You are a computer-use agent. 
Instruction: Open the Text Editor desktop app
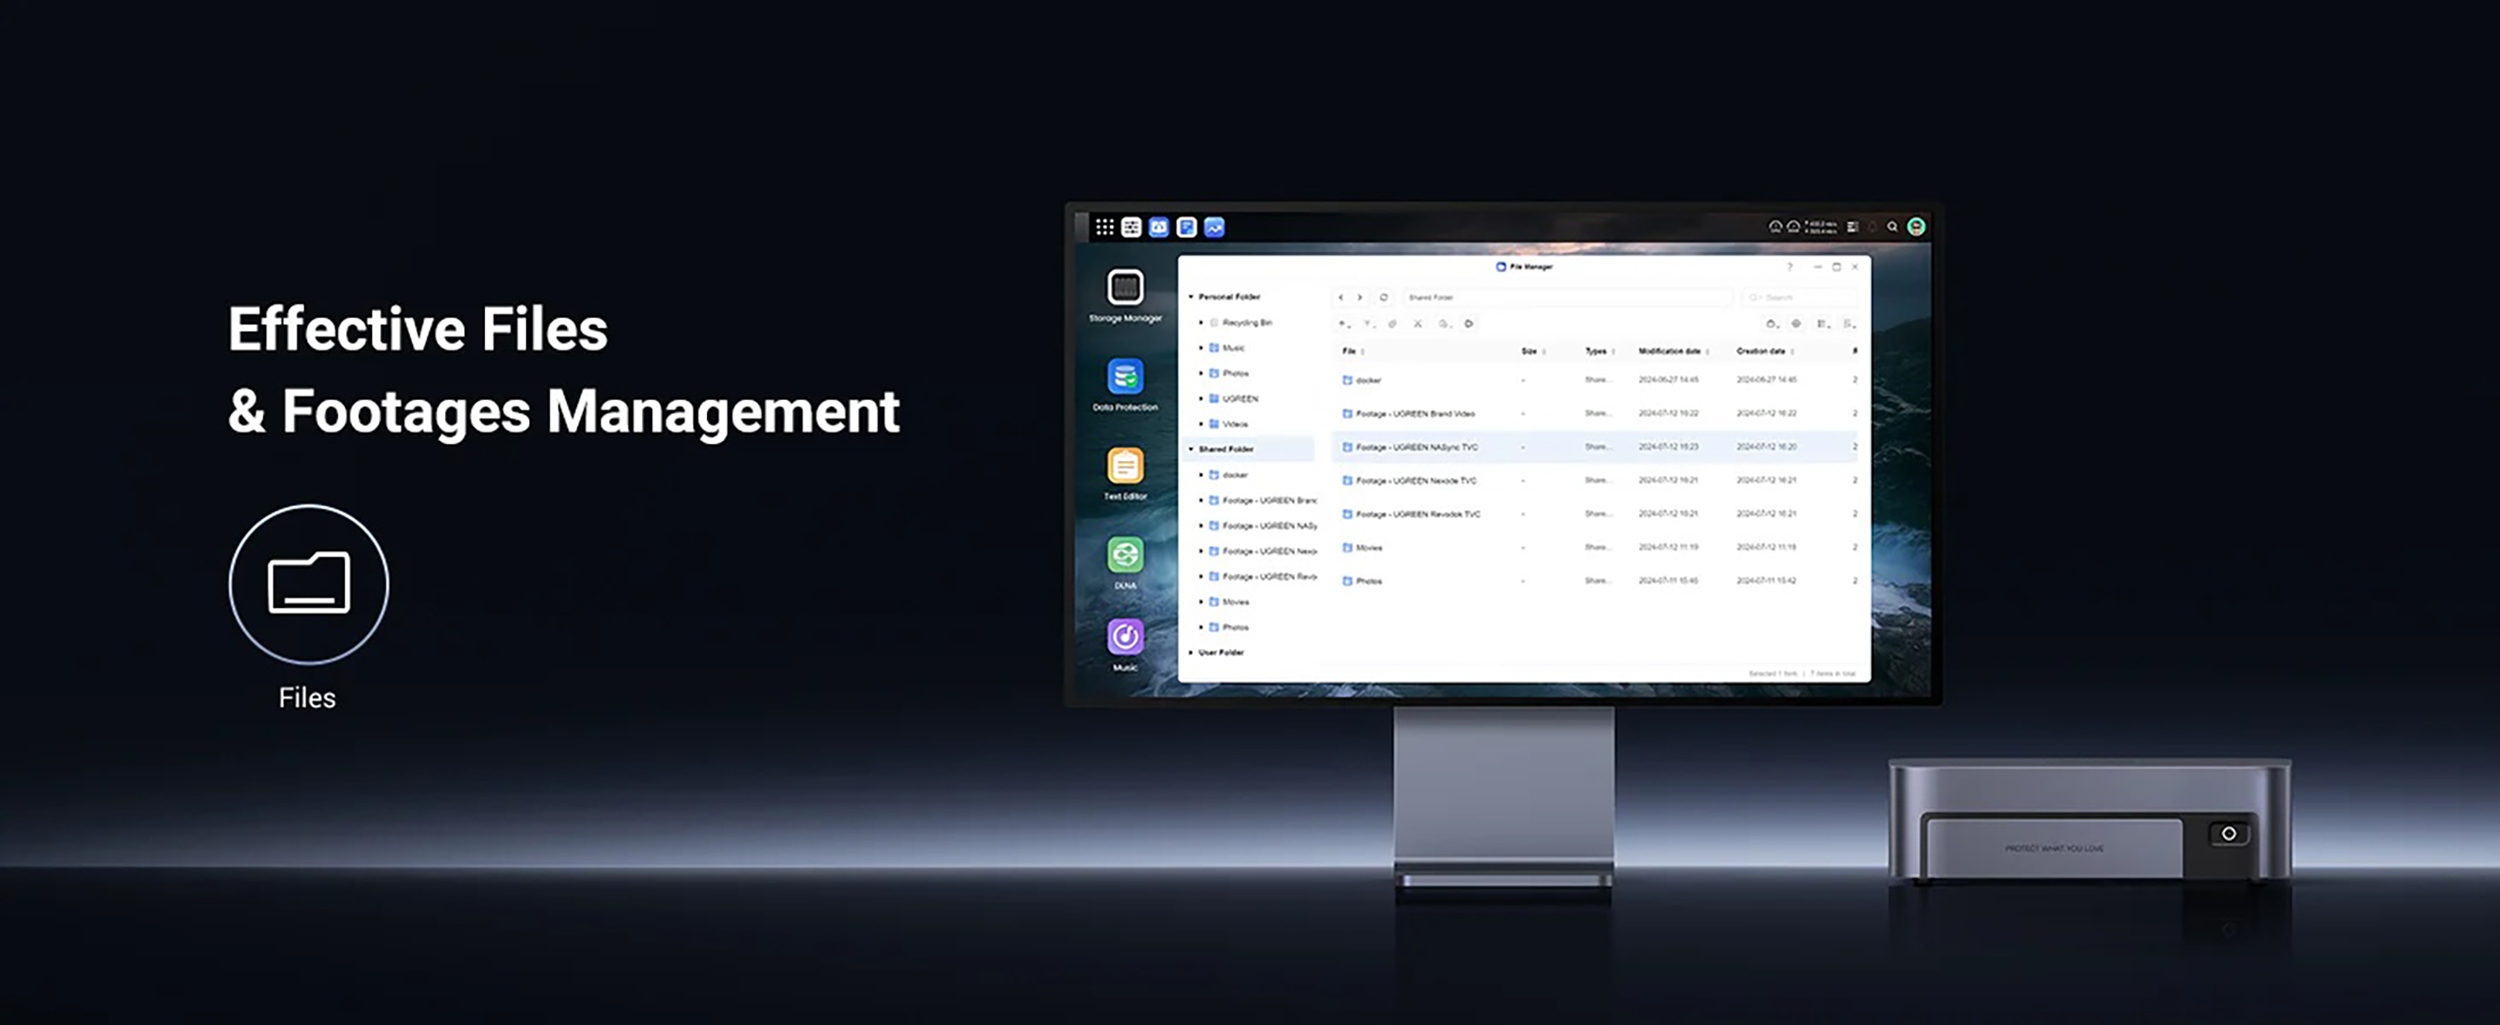tap(1125, 474)
